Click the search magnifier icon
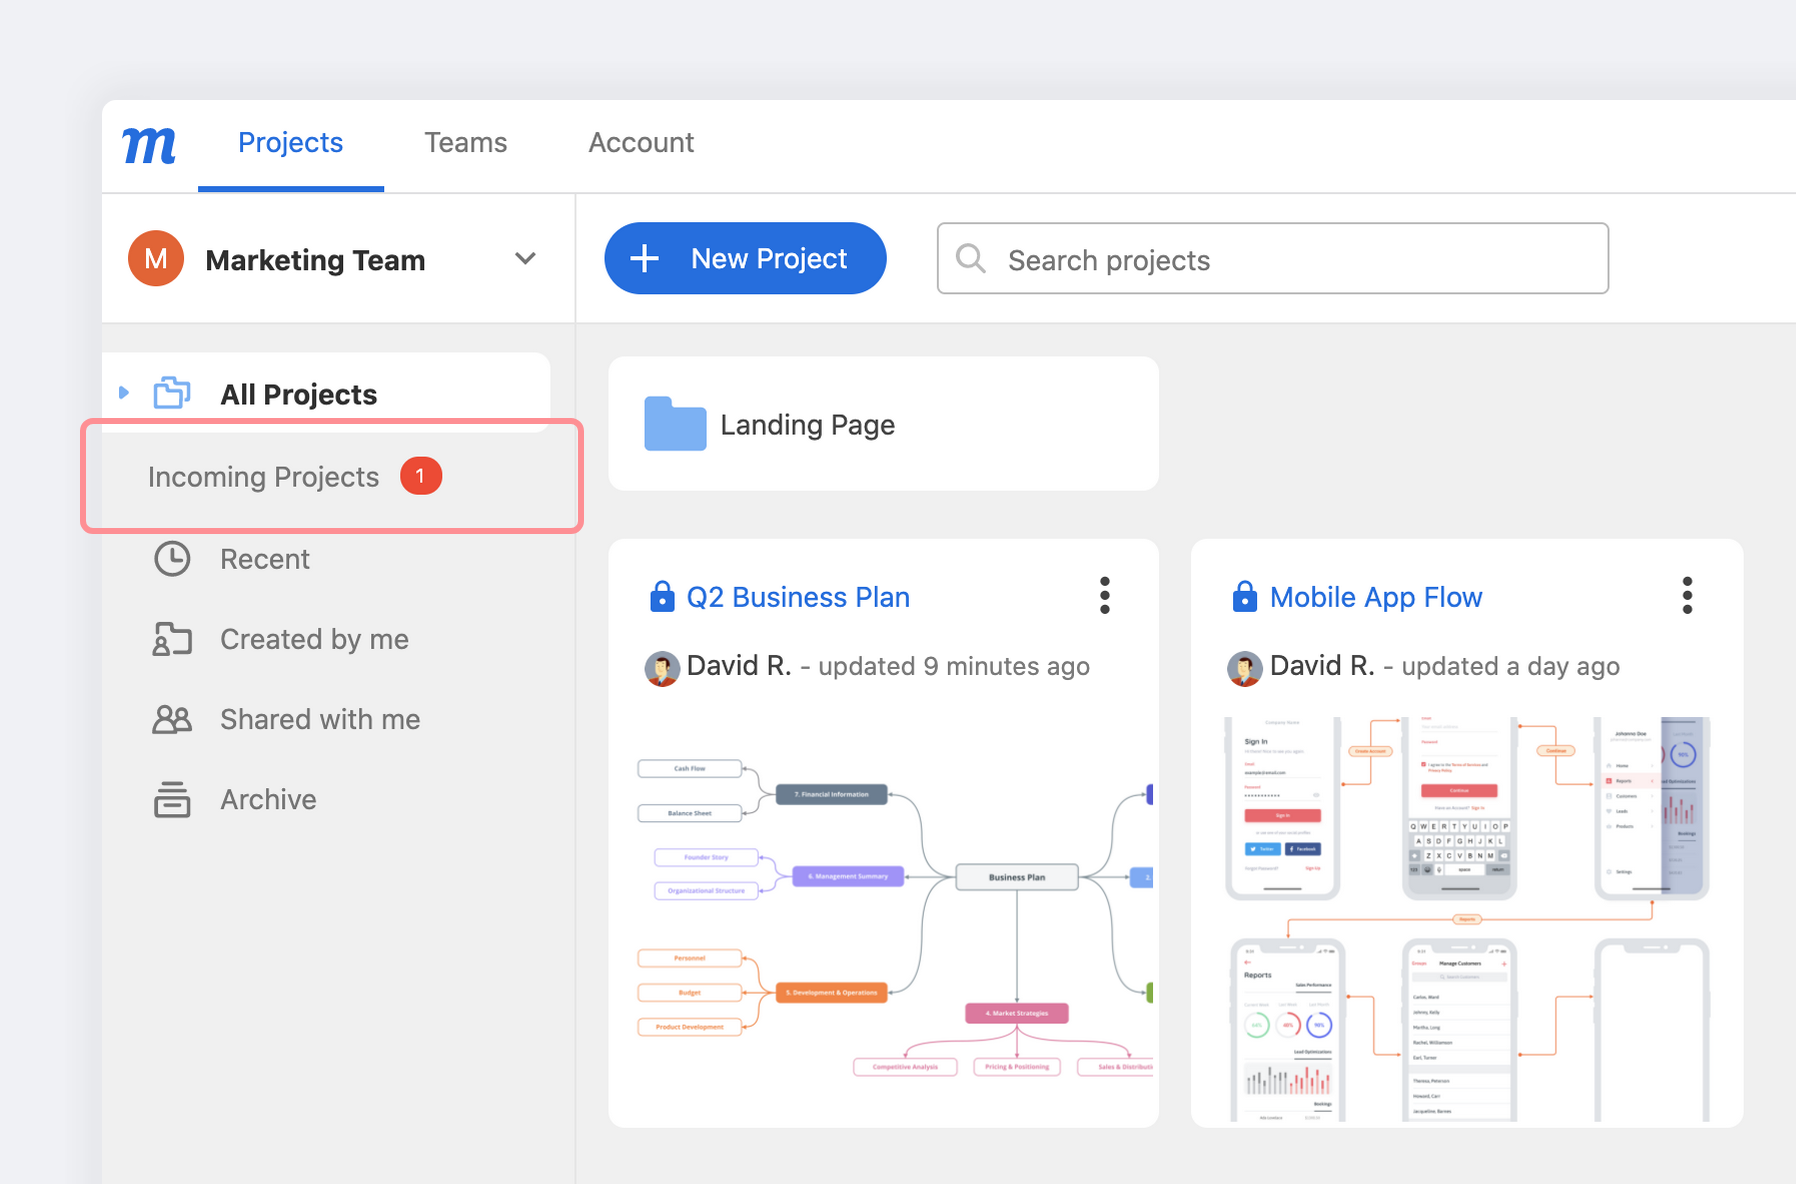This screenshot has height=1184, width=1796. (x=969, y=259)
